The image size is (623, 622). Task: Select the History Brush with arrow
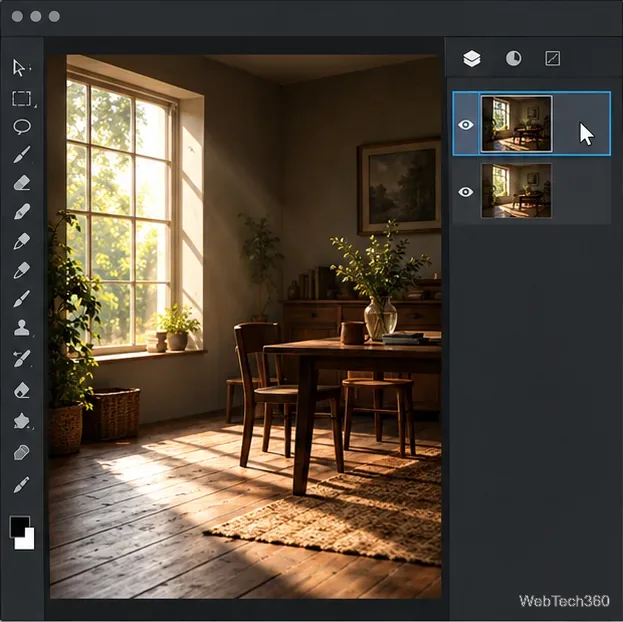coord(21,358)
